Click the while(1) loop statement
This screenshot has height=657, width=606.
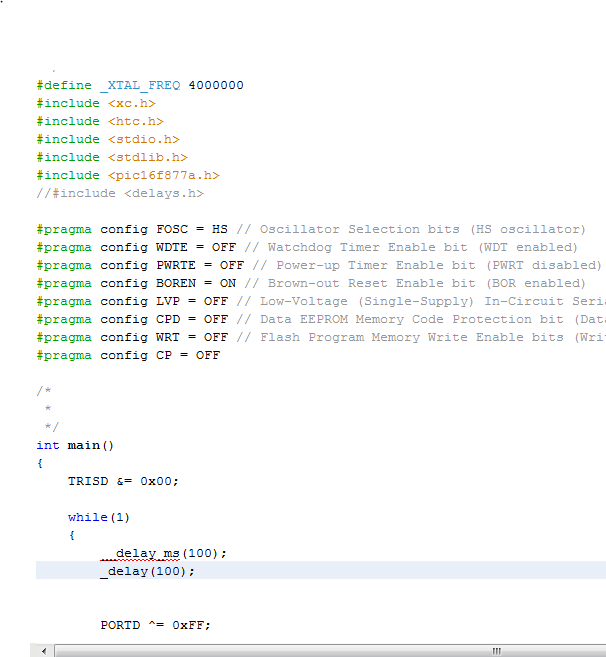(99, 518)
